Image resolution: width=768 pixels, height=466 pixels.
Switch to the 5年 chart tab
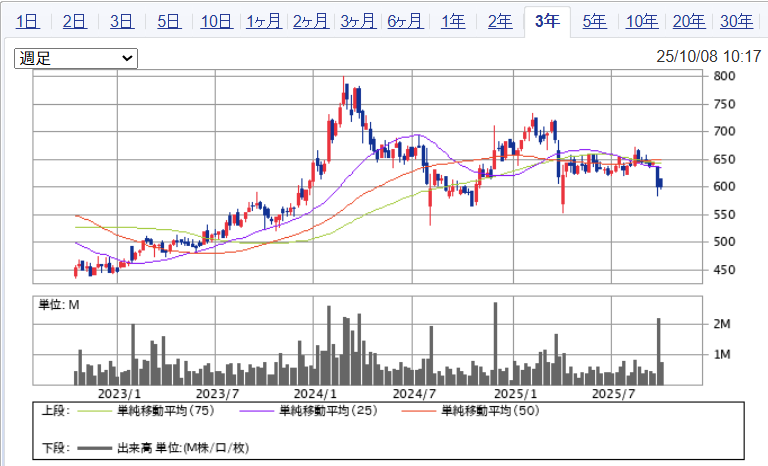(x=594, y=21)
